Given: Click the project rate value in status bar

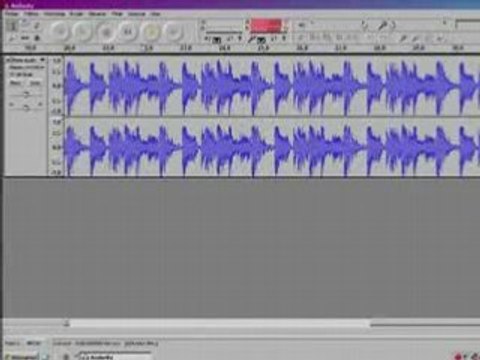Looking at the screenshot, I should tap(34, 343).
